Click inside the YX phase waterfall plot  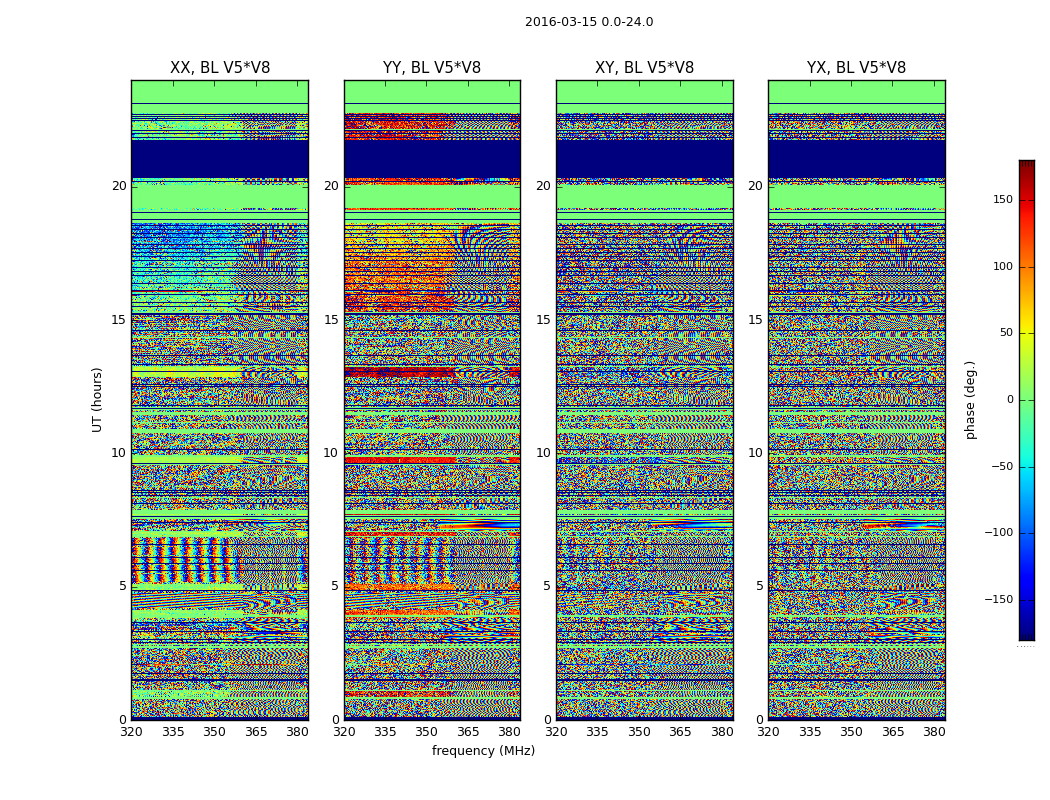click(x=856, y=400)
